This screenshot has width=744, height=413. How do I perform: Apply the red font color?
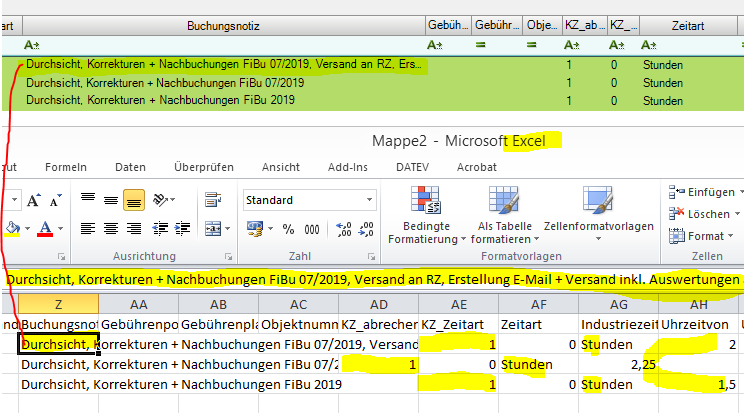click(x=45, y=229)
